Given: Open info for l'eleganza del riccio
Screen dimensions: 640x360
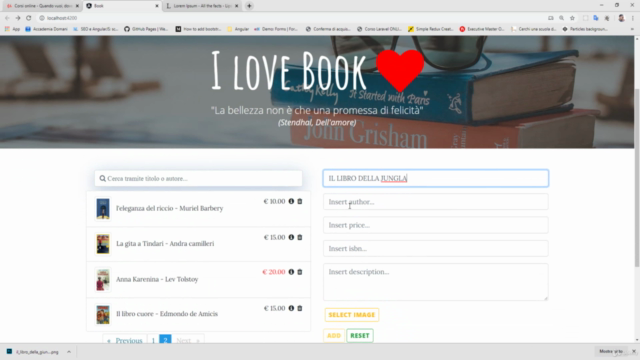Looking at the screenshot, I should point(291,201).
